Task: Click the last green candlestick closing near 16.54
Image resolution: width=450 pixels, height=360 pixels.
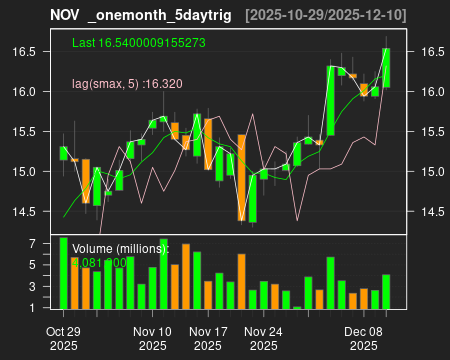Action: 386,68
